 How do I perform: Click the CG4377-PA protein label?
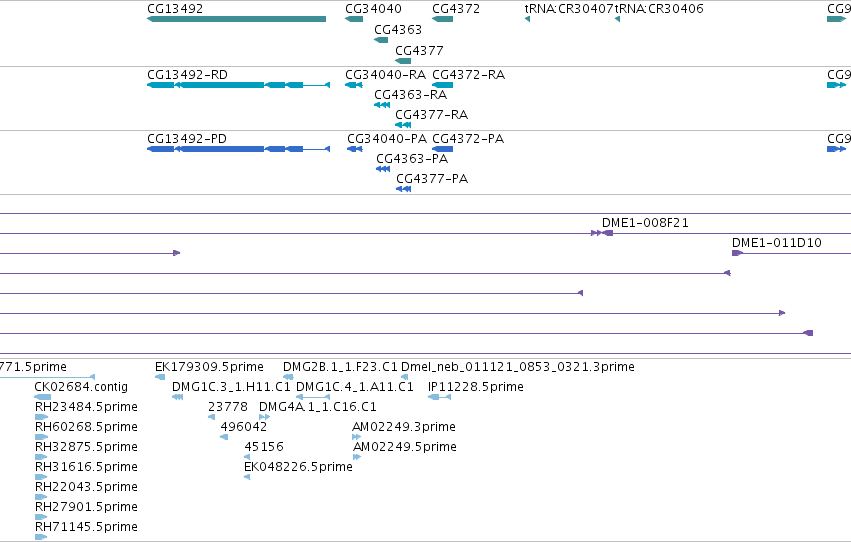432,178
